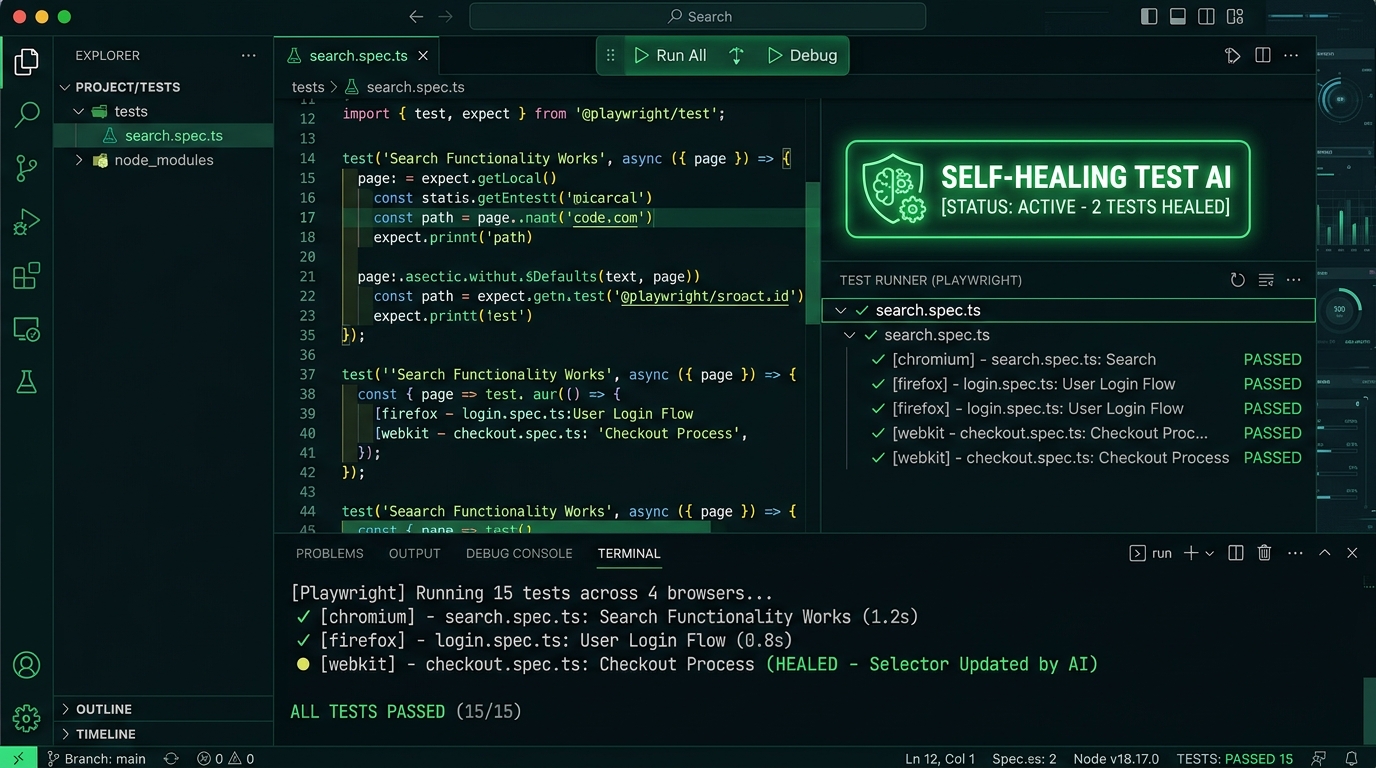
Task: Open the Extensions view
Action: coord(27,275)
